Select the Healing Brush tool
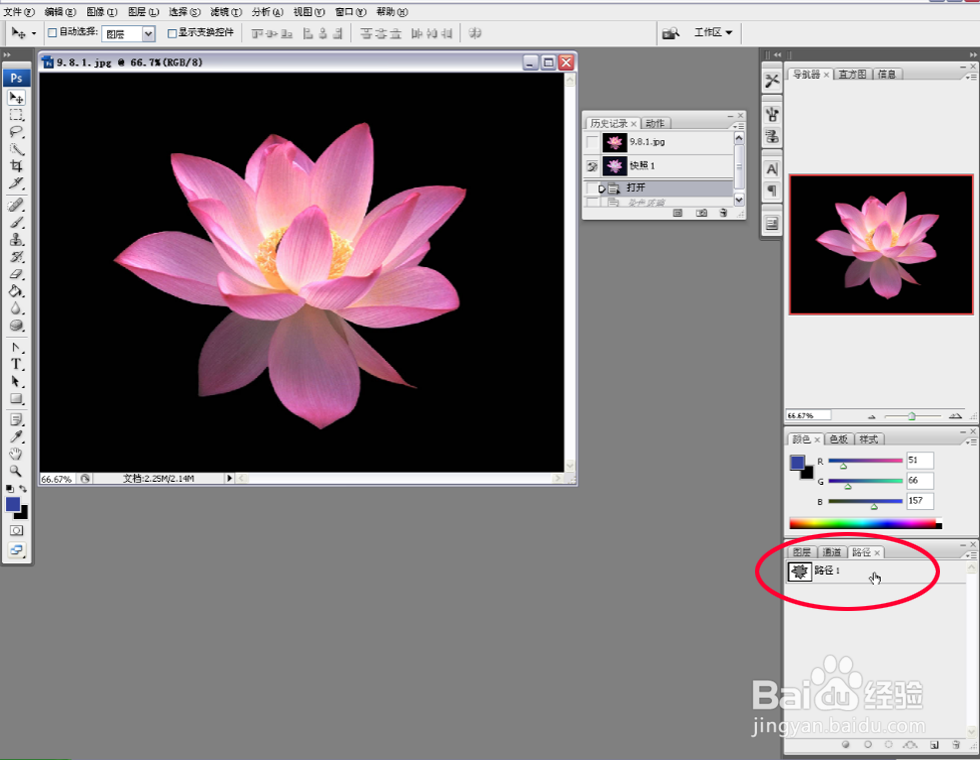980x760 pixels. click(x=16, y=205)
